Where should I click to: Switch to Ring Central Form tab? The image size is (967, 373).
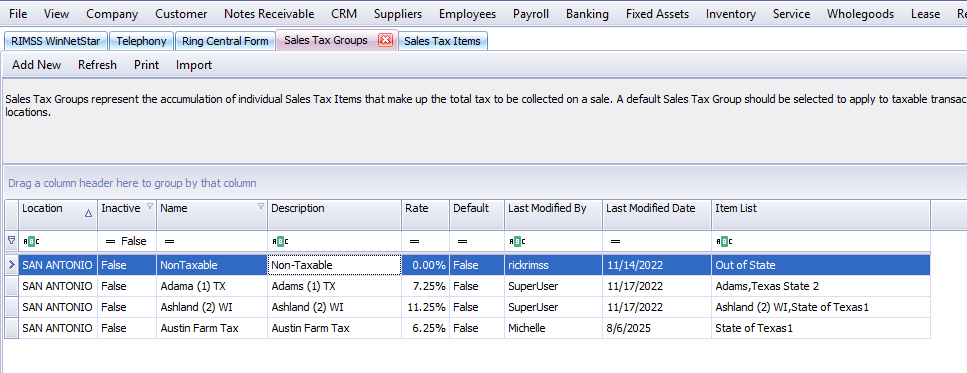(225, 41)
